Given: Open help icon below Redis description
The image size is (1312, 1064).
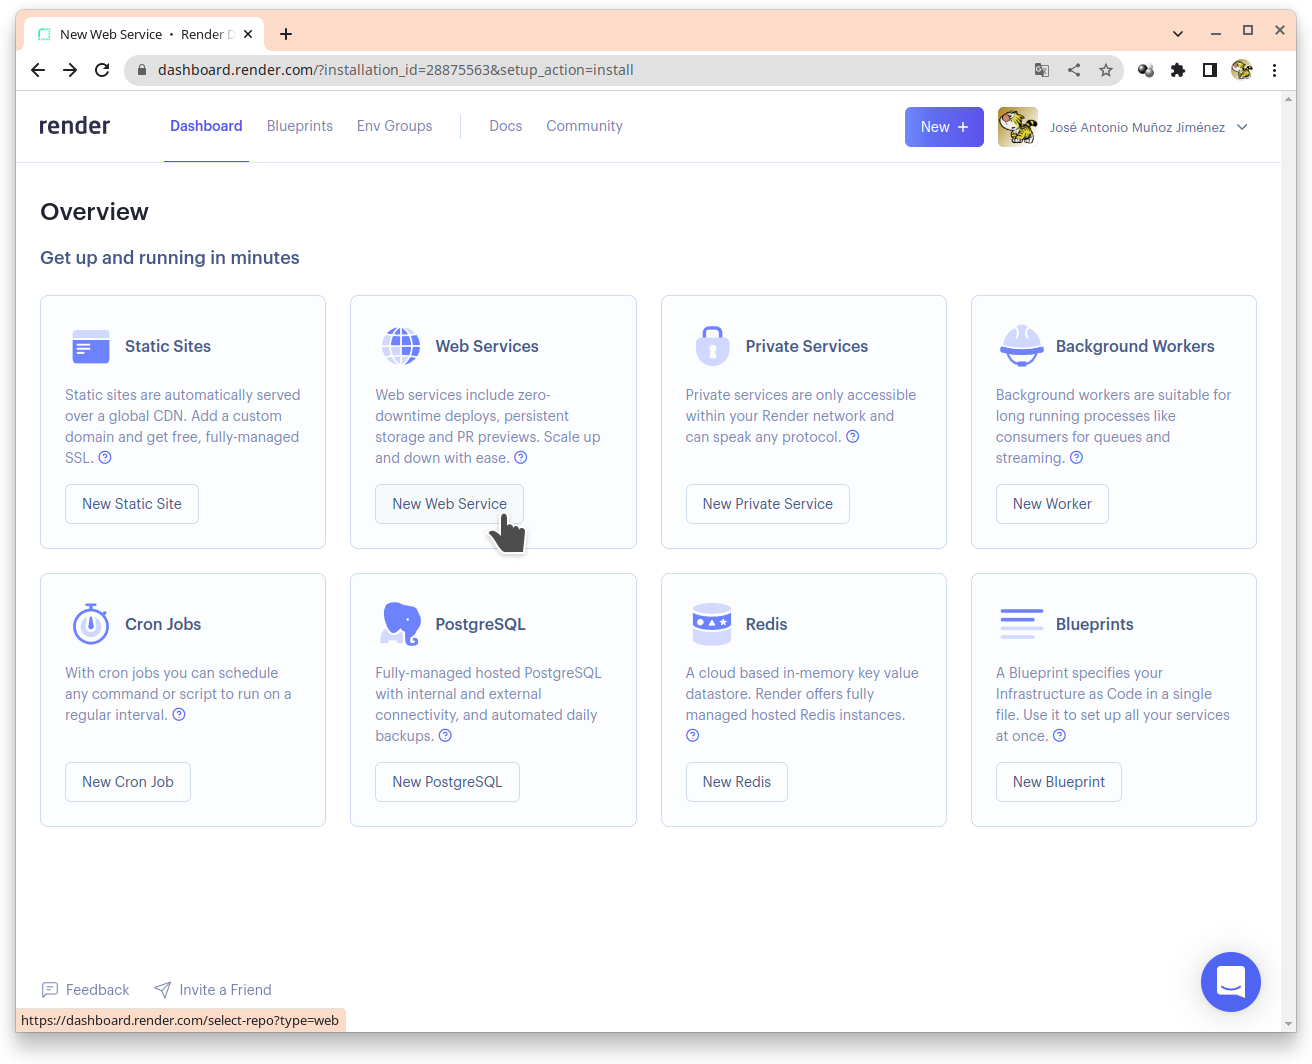Looking at the screenshot, I should 693,736.
